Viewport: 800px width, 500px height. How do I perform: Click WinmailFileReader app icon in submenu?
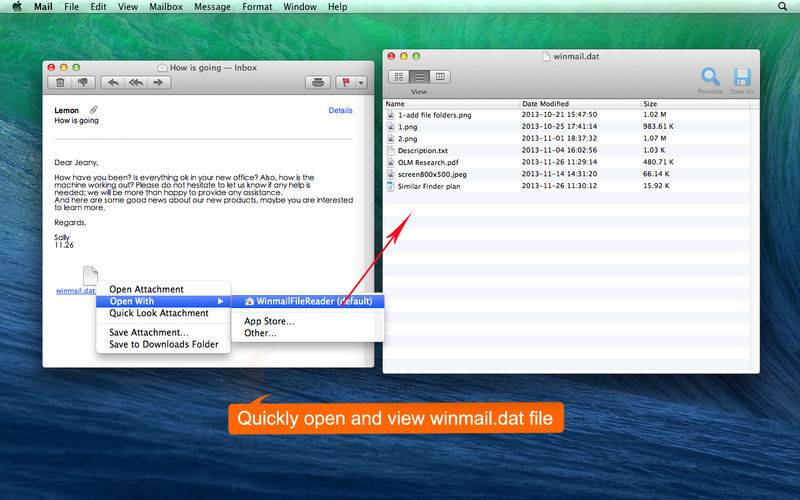pos(249,301)
